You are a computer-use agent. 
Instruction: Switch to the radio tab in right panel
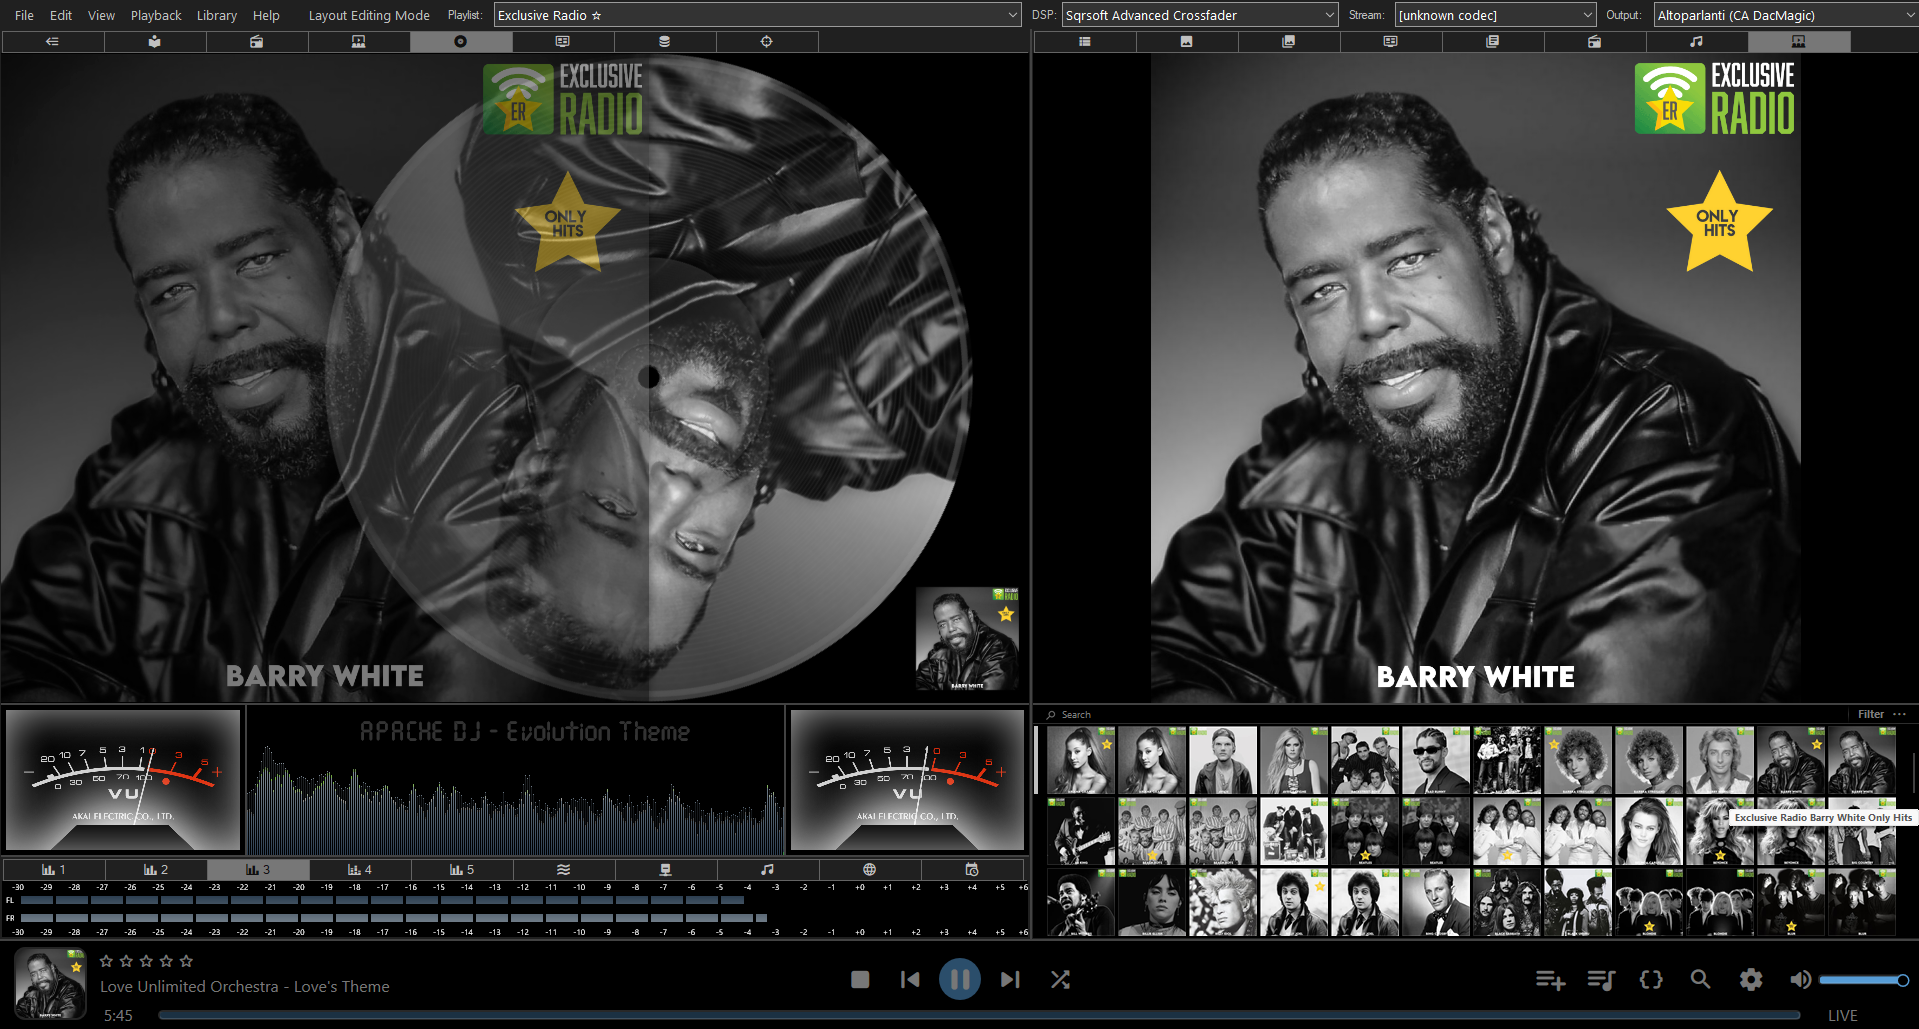click(1595, 41)
